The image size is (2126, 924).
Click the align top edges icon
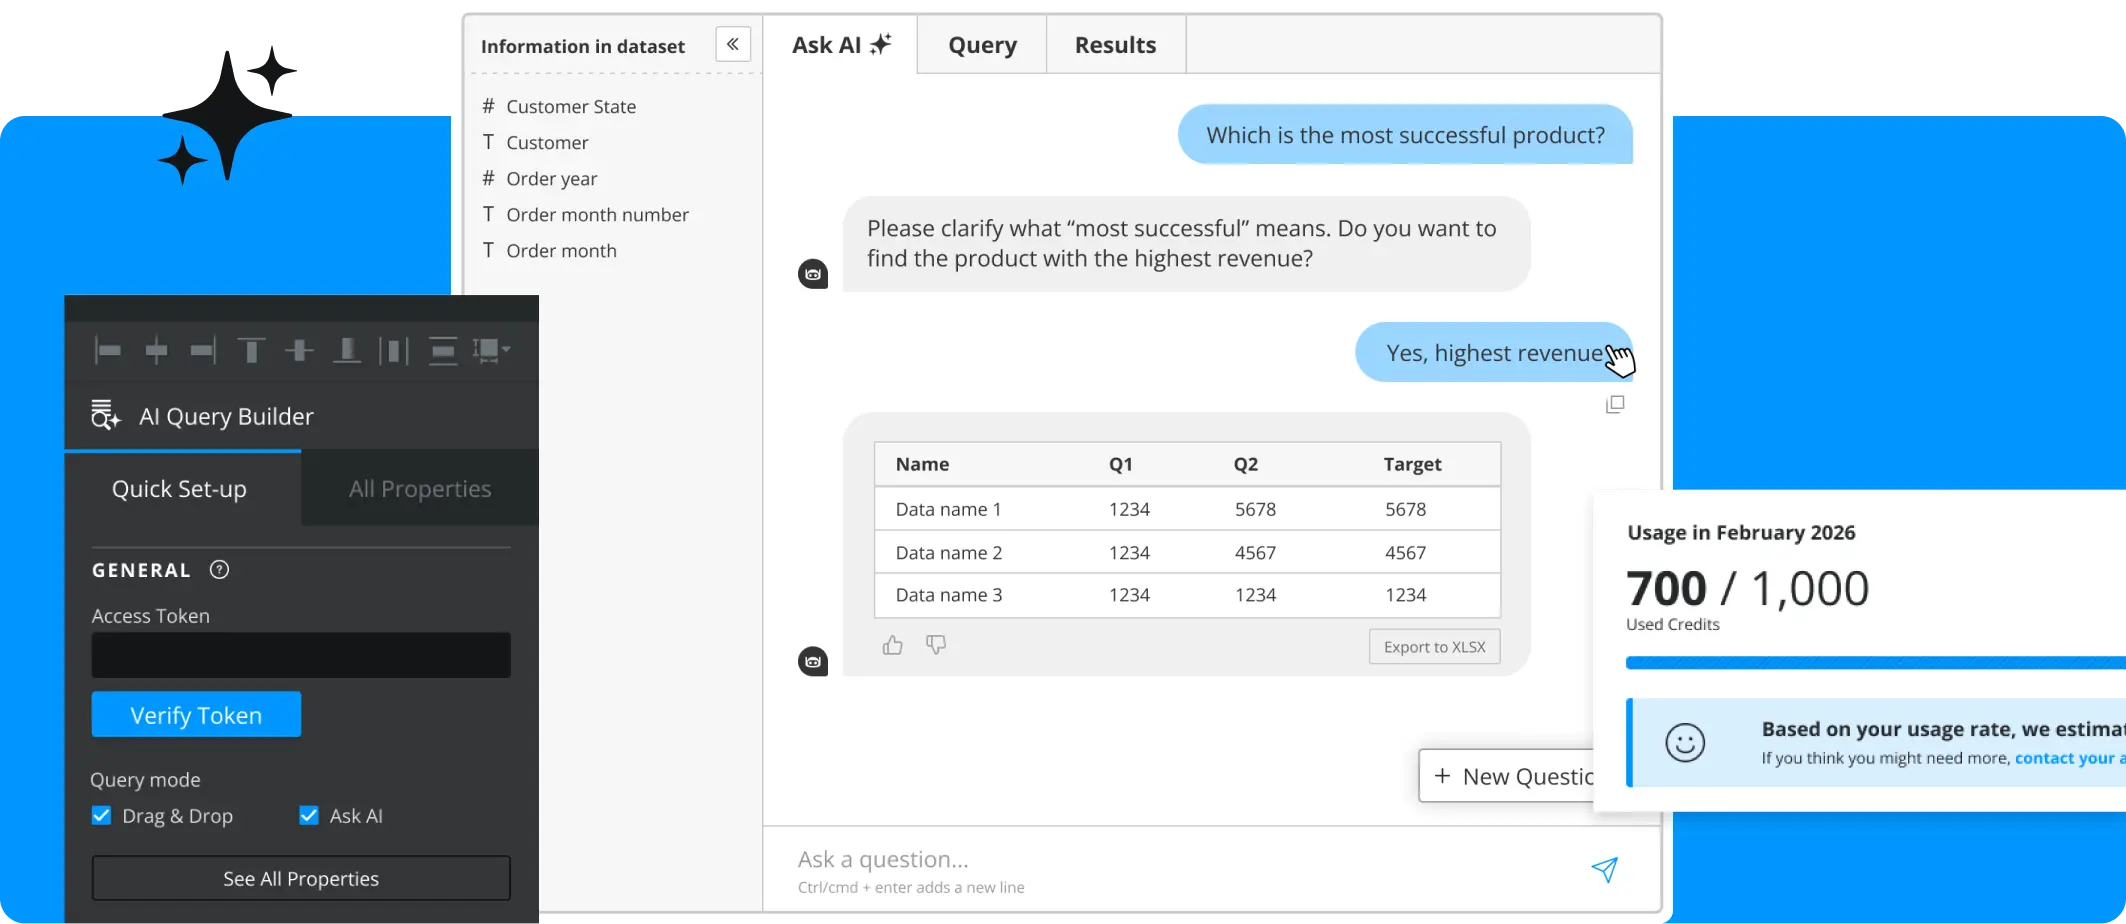coord(251,350)
